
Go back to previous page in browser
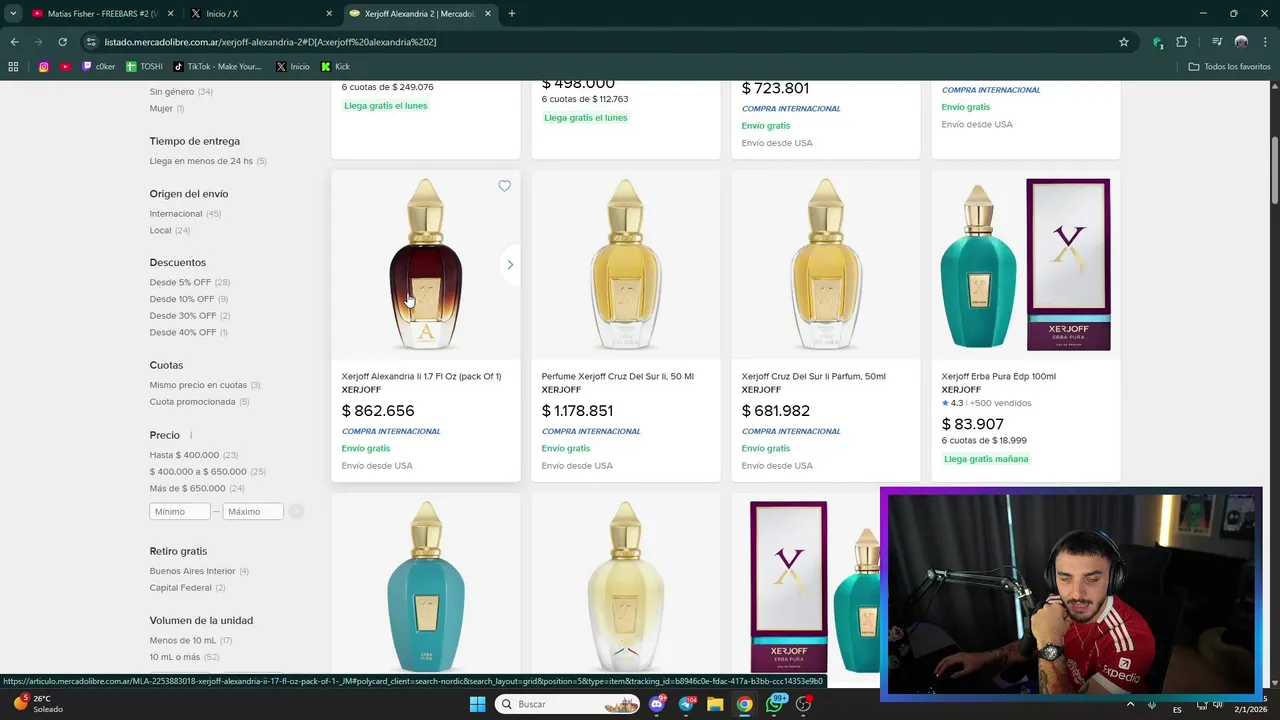pyautogui.click(x=14, y=42)
